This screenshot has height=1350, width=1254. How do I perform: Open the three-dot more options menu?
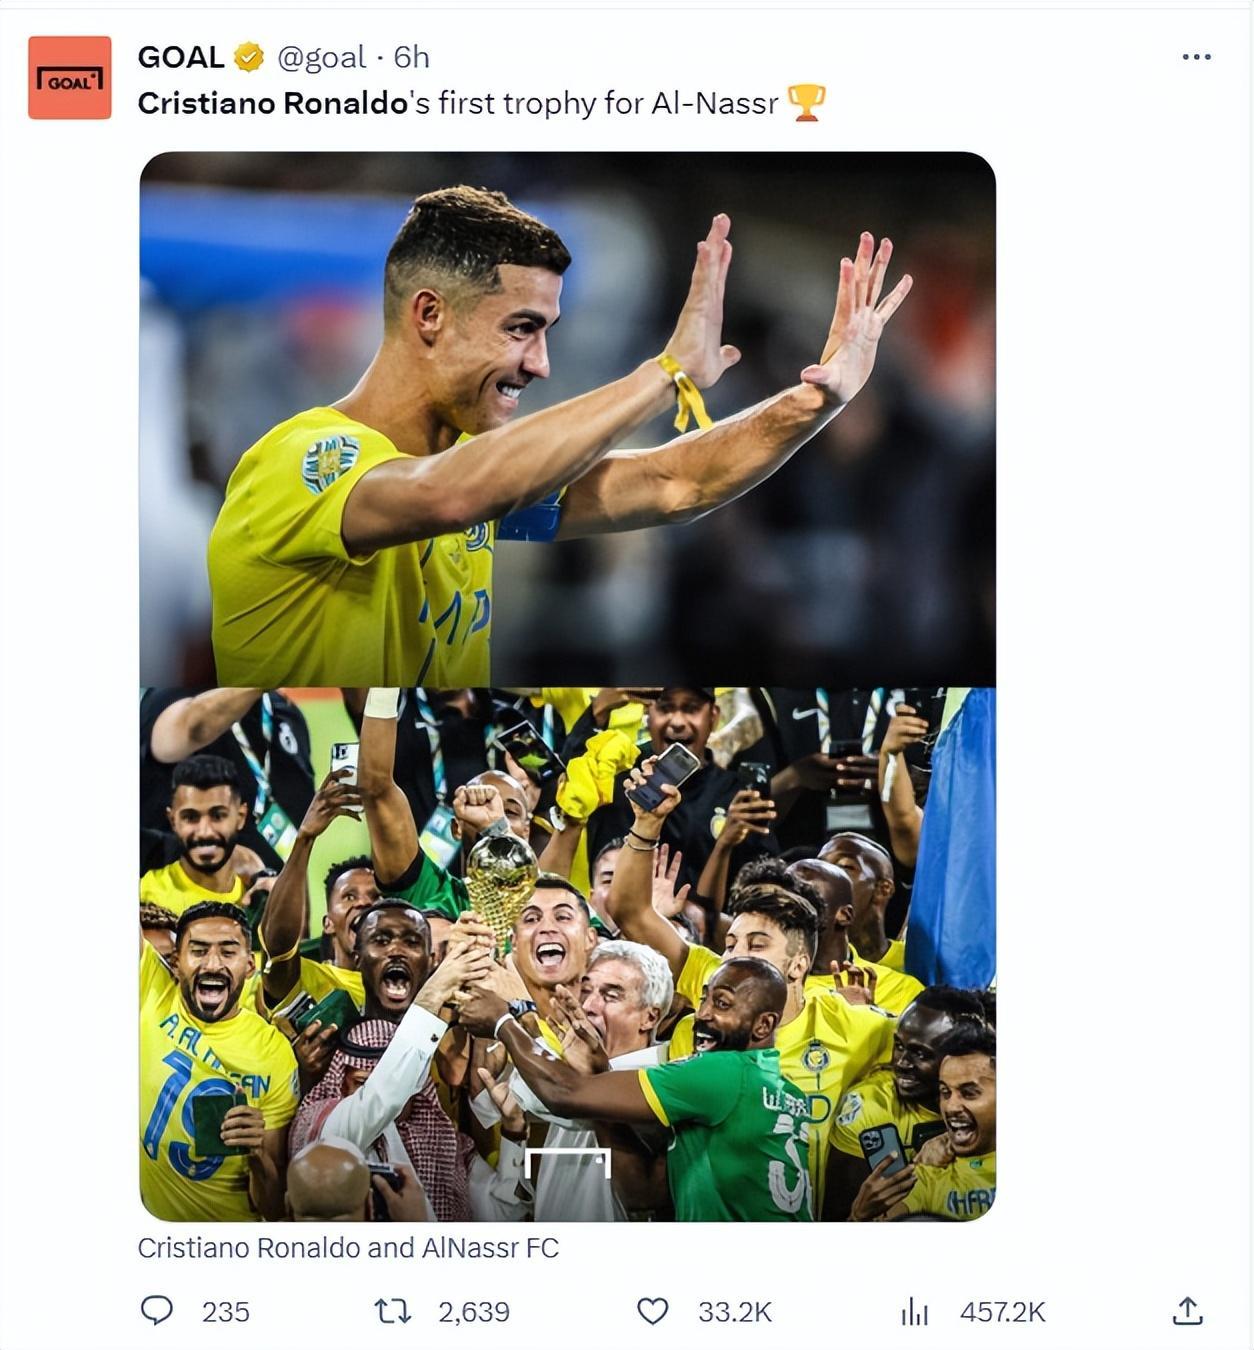coord(1196,57)
